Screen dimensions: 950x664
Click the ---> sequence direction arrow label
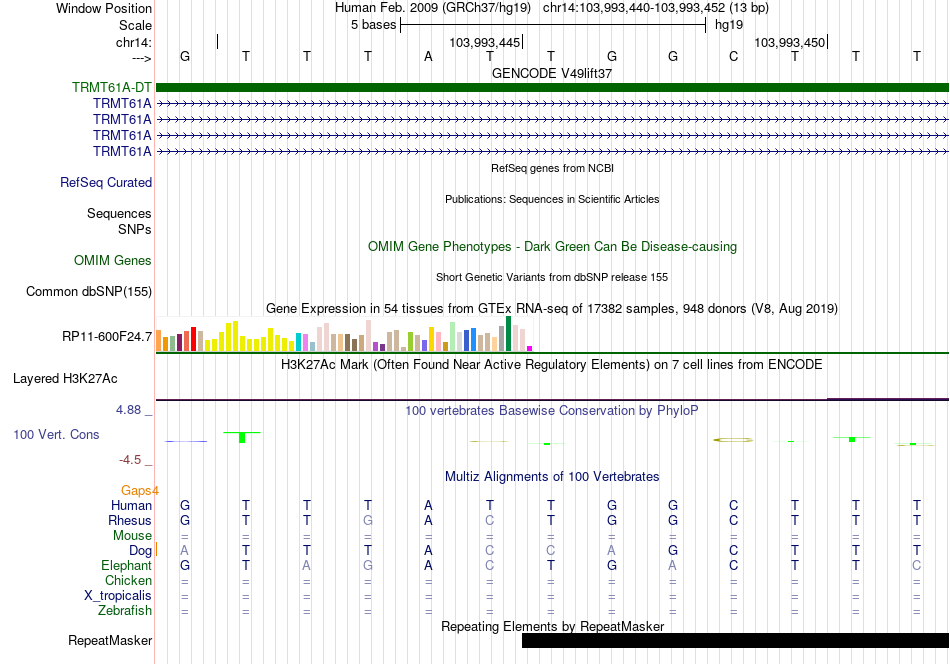point(142,58)
